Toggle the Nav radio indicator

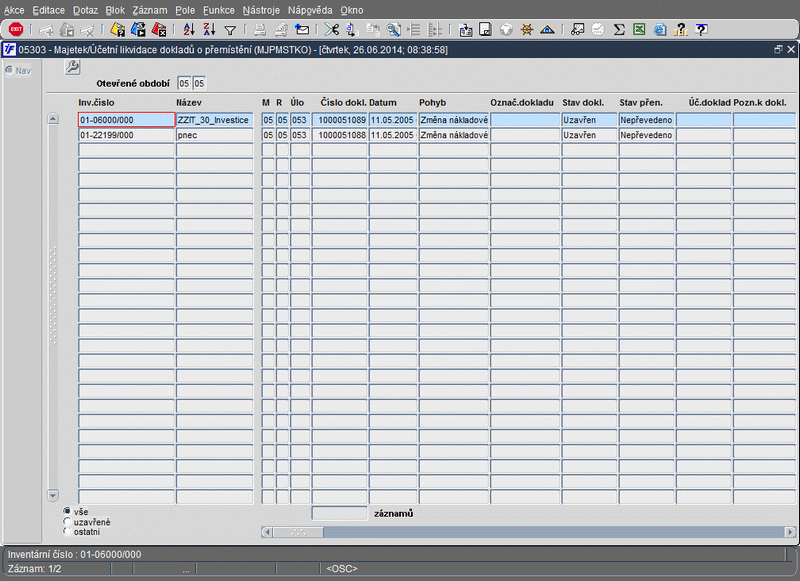coord(9,70)
